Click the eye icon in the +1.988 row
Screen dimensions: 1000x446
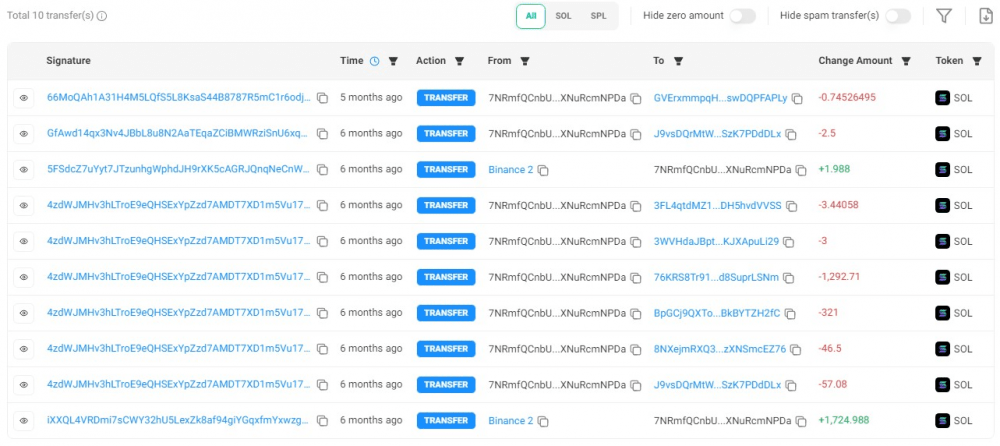click(x=24, y=170)
